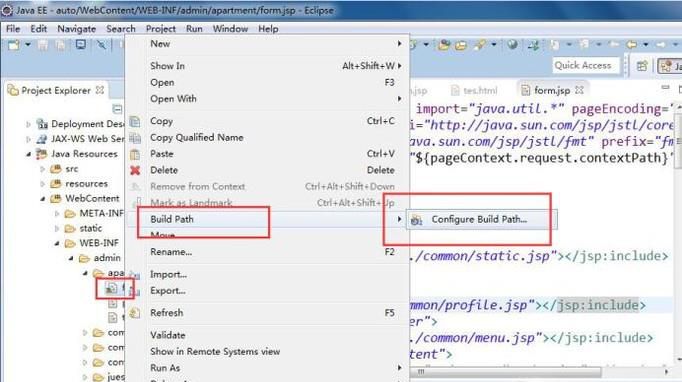The height and width of the screenshot is (382, 682).
Task: Expand the src folder node
Action: pyautogui.click(x=43, y=169)
